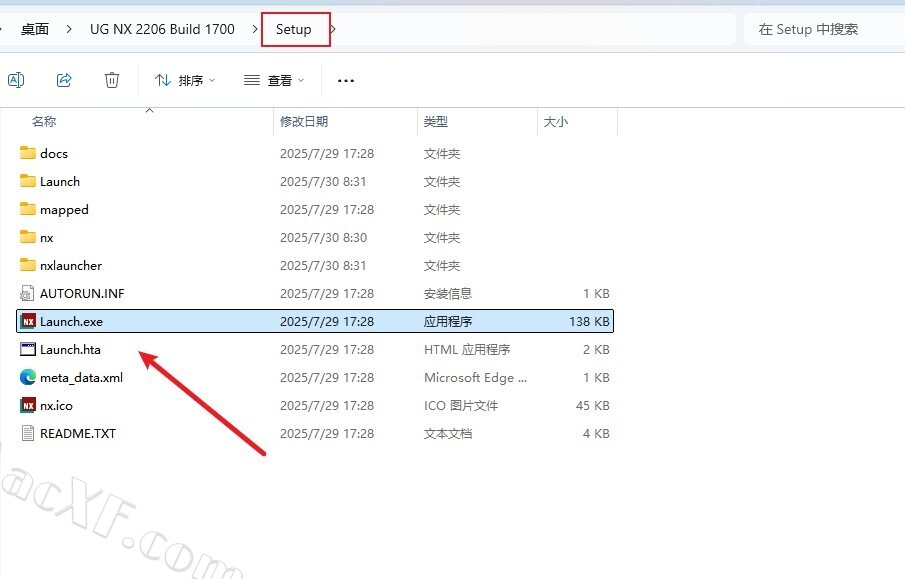Image resolution: width=905 pixels, height=579 pixels.
Task: Click the 应用程序 type of Launch.exe
Action: point(448,322)
